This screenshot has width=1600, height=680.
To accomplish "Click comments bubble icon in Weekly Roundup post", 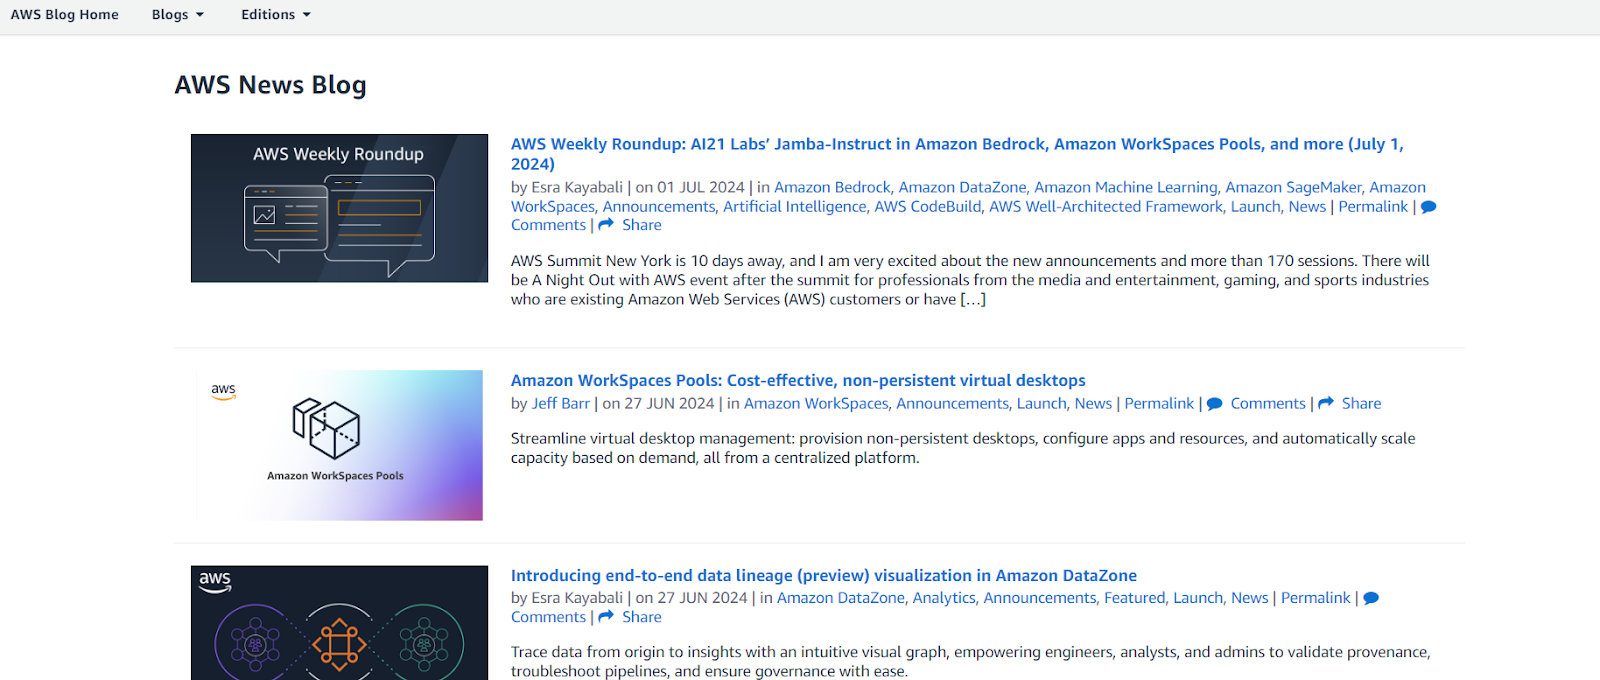I will 1429,207.
